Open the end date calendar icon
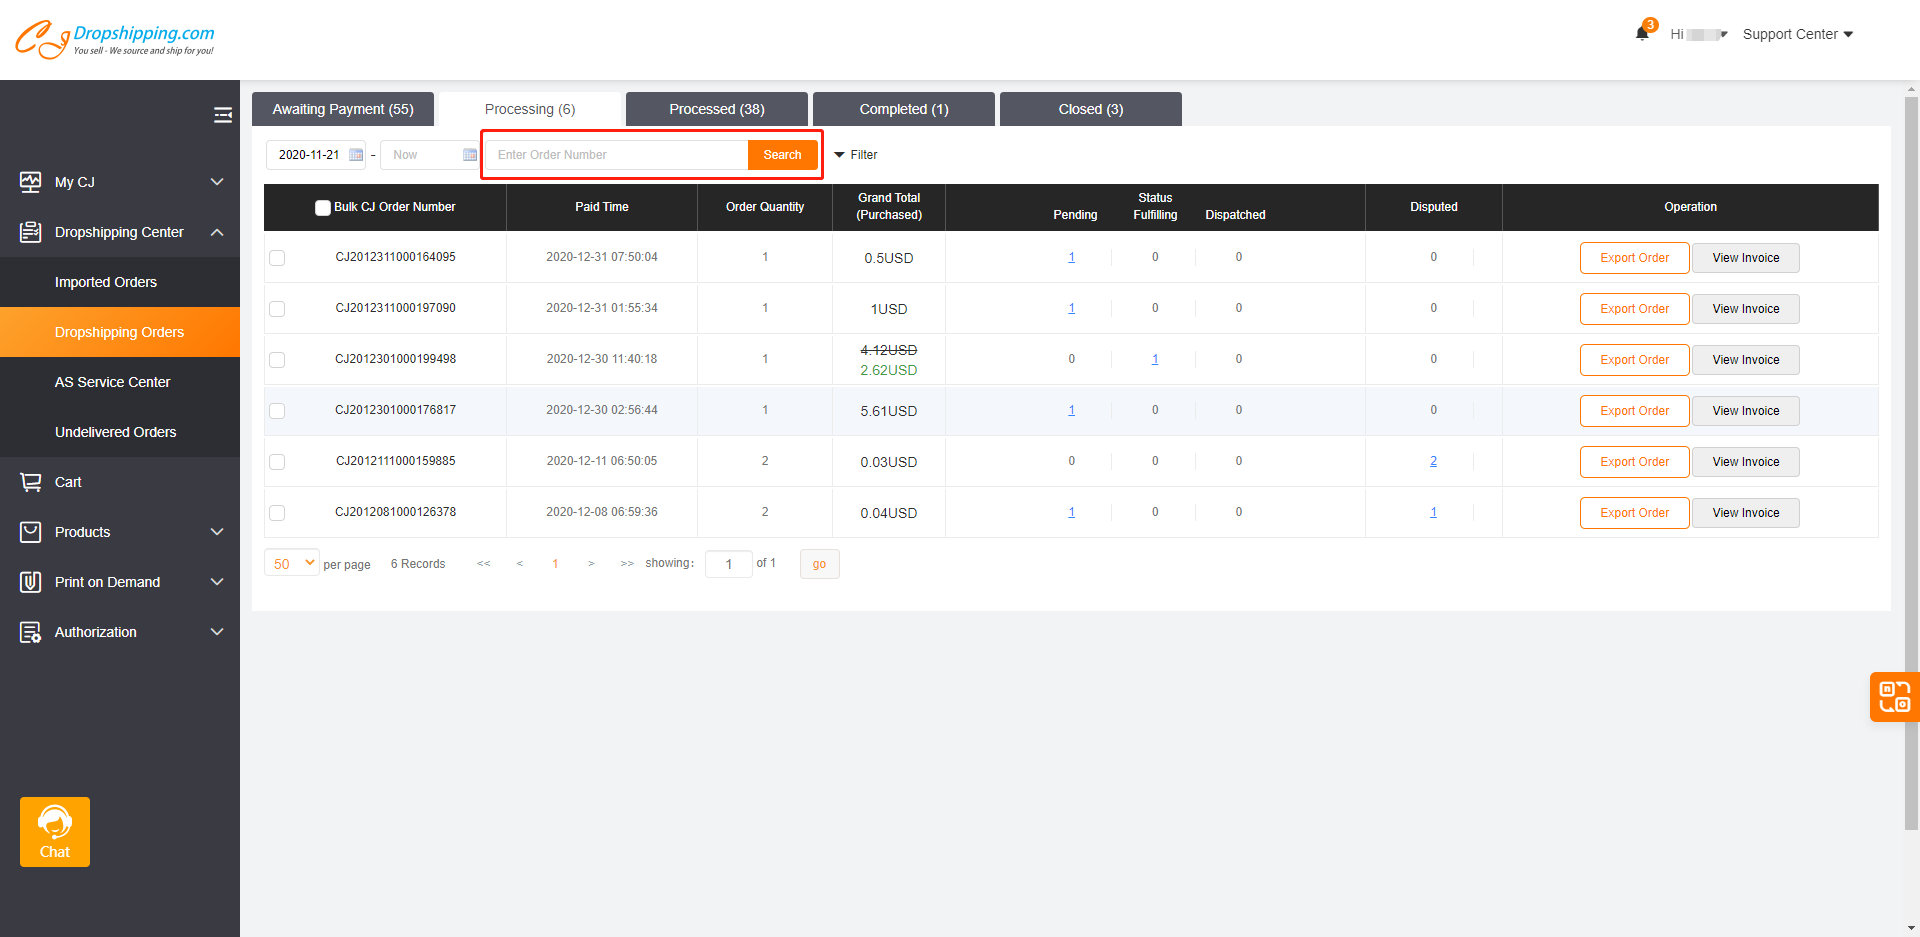This screenshot has height=937, width=1920. (x=470, y=155)
